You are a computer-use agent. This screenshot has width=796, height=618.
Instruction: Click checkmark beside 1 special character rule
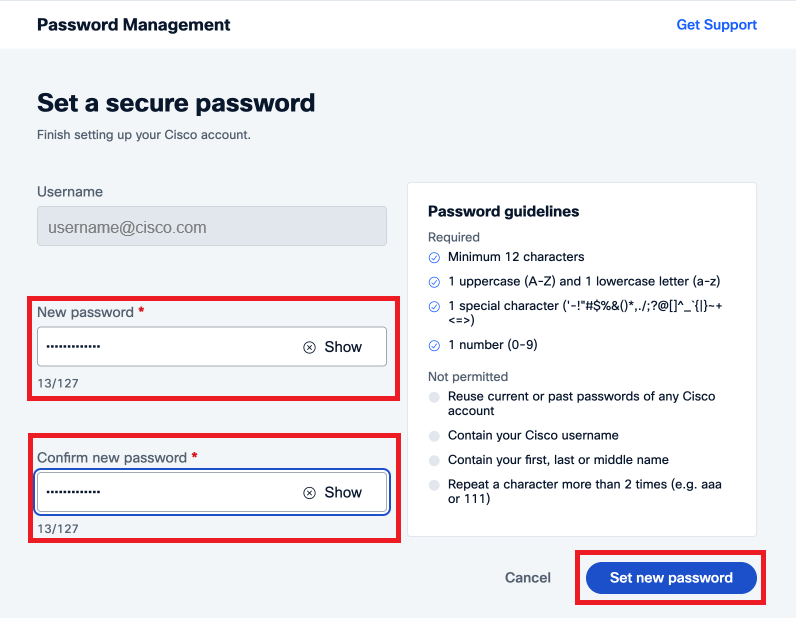pyautogui.click(x=434, y=306)
